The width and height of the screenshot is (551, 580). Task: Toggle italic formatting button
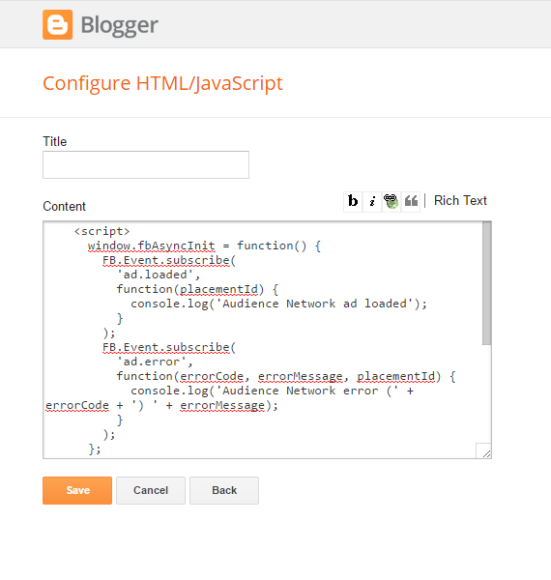(372, 201)
